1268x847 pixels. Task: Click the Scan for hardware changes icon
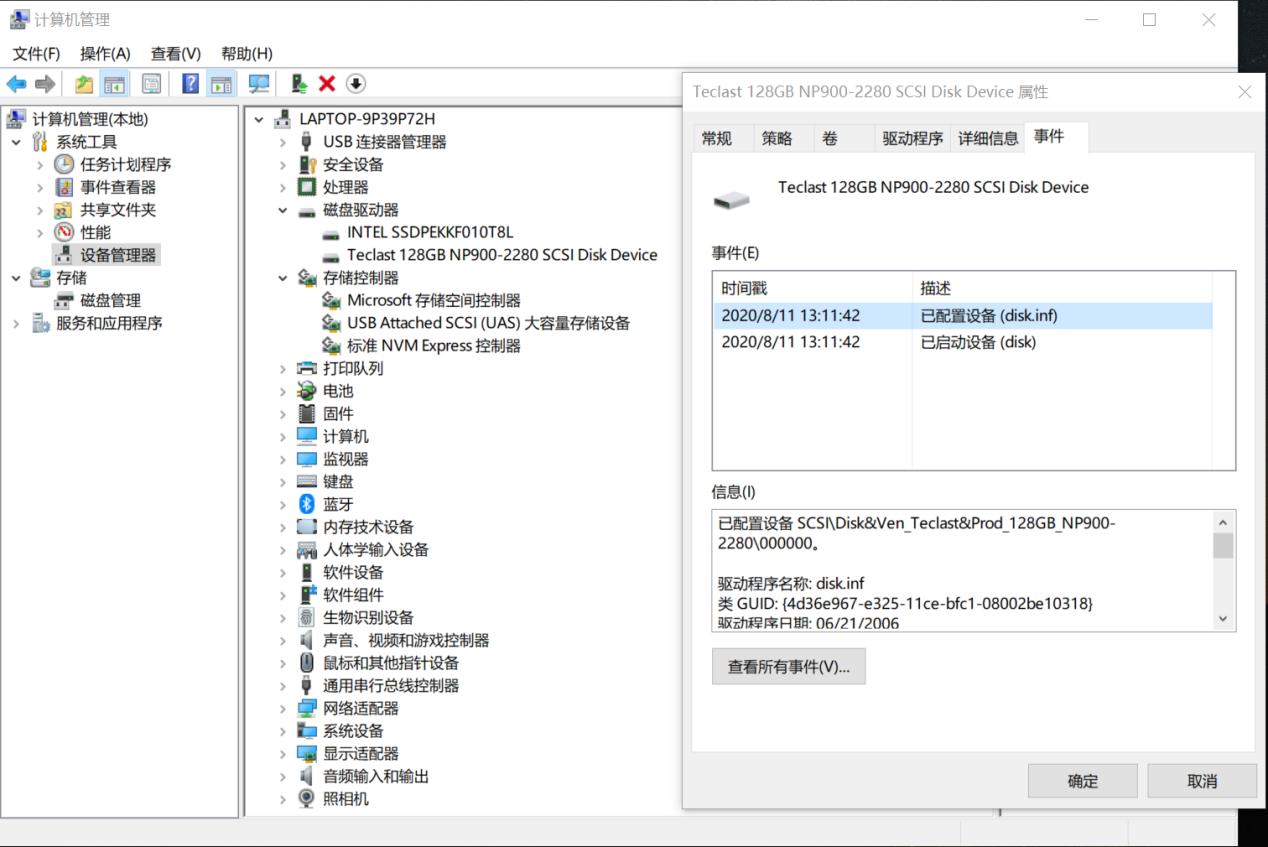click(x=257, y=84)
